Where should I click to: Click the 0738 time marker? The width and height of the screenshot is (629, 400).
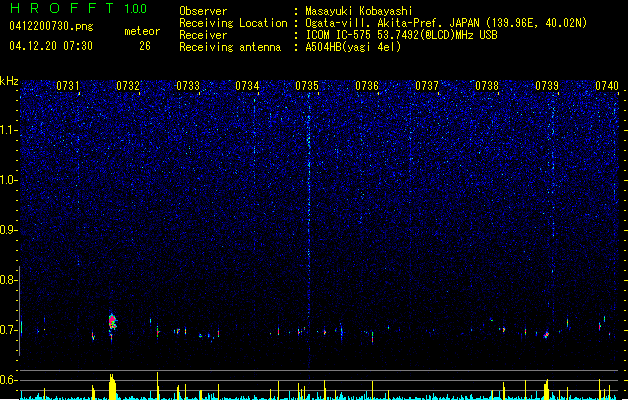[487, 86]
